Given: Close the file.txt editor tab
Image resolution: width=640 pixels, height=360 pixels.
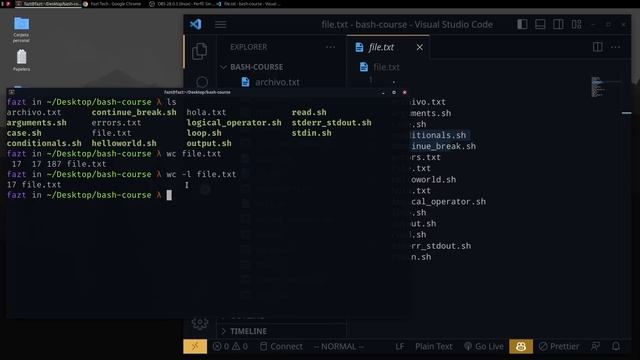Looking at the screenshot, I should (420, 47).
